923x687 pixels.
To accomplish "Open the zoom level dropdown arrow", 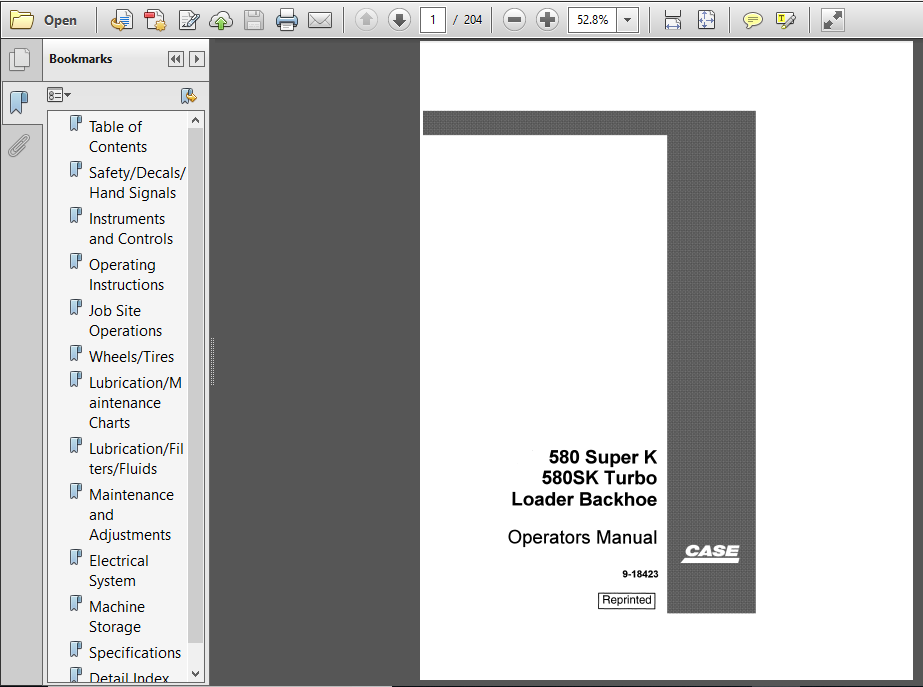I will pos(628,20).
